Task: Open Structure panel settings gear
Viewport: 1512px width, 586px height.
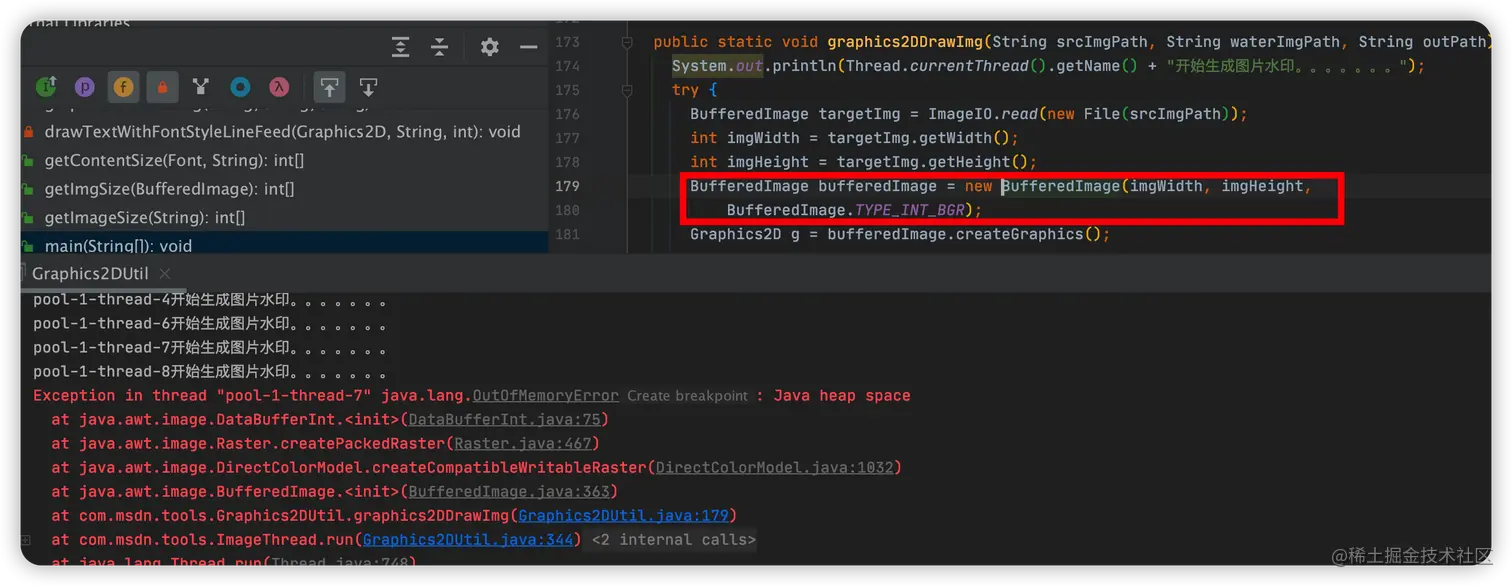Action: [489, 47]
